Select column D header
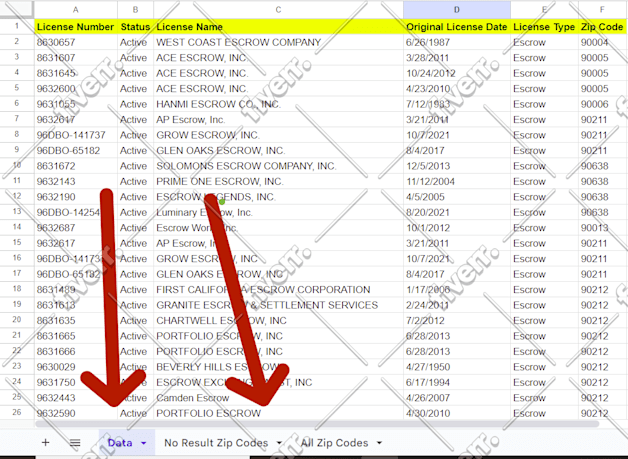The width and height of the screenshot is (628, 459). [x=457, y=10]
